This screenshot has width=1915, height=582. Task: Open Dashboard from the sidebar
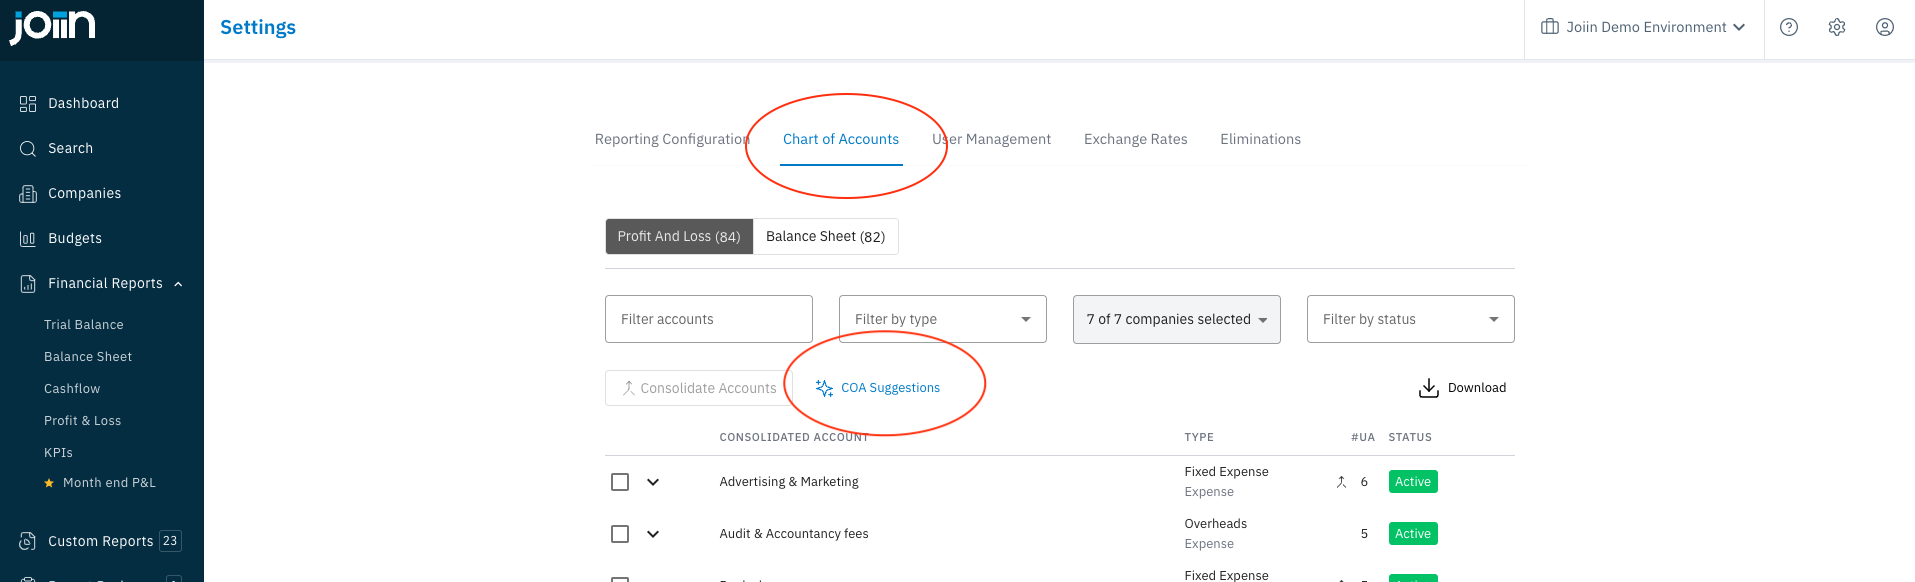tap(83, 103)
